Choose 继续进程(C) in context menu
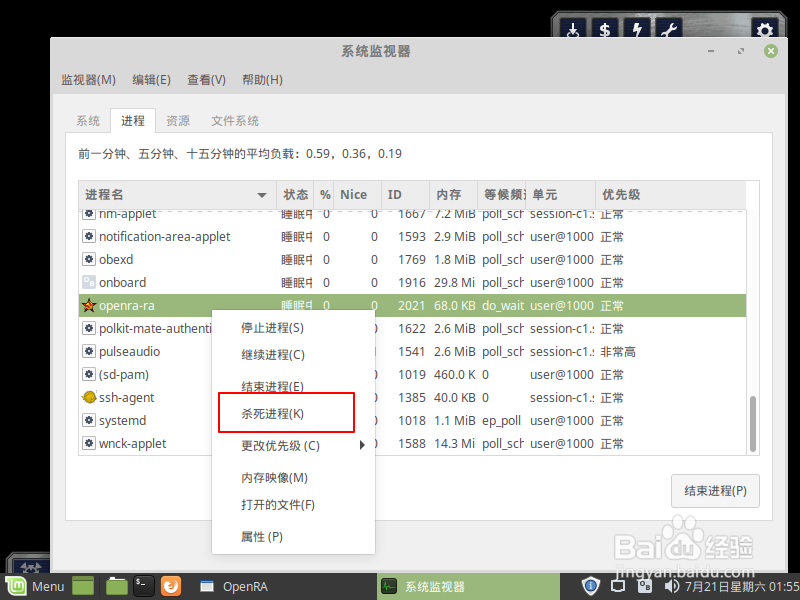Screen dimensions: 800x600 pos(293,355)
